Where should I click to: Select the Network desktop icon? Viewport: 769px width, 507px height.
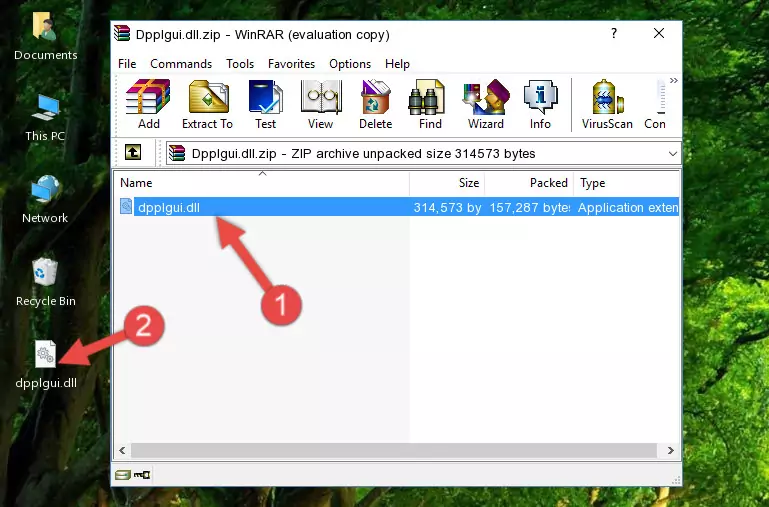(45, 199)
